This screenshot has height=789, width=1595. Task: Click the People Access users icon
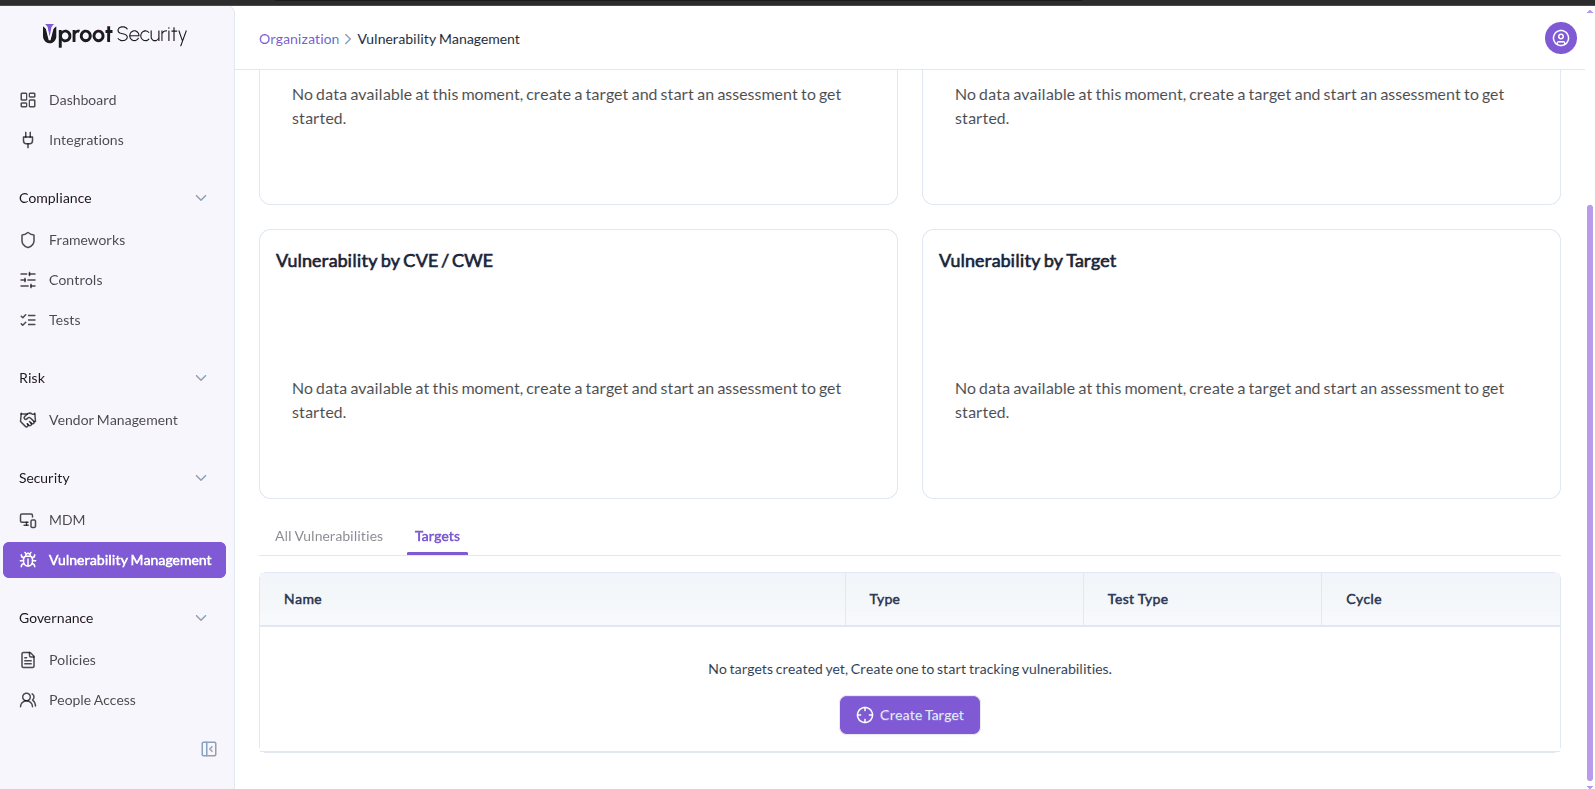coord(28,700)
